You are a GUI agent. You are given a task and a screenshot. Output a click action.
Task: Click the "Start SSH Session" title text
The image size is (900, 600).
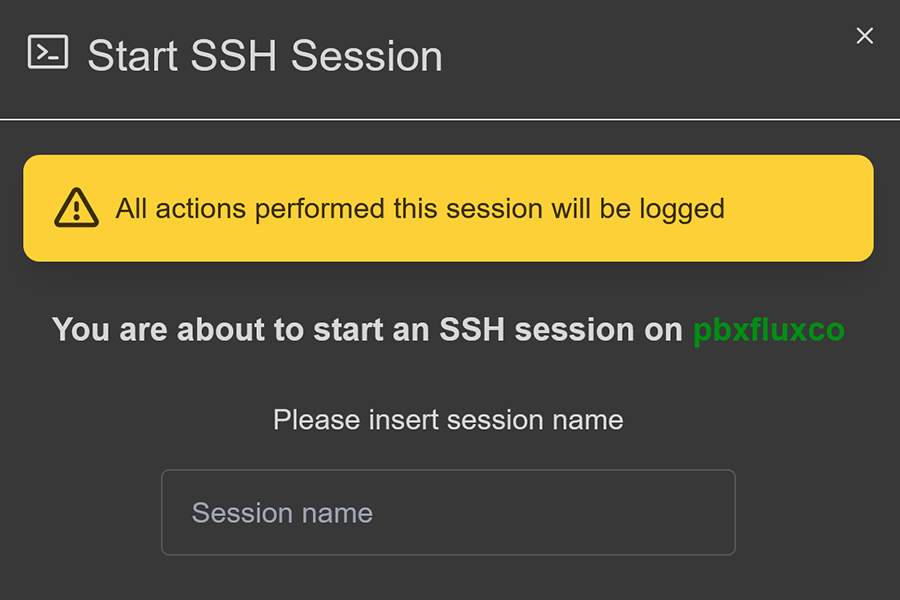264,55
